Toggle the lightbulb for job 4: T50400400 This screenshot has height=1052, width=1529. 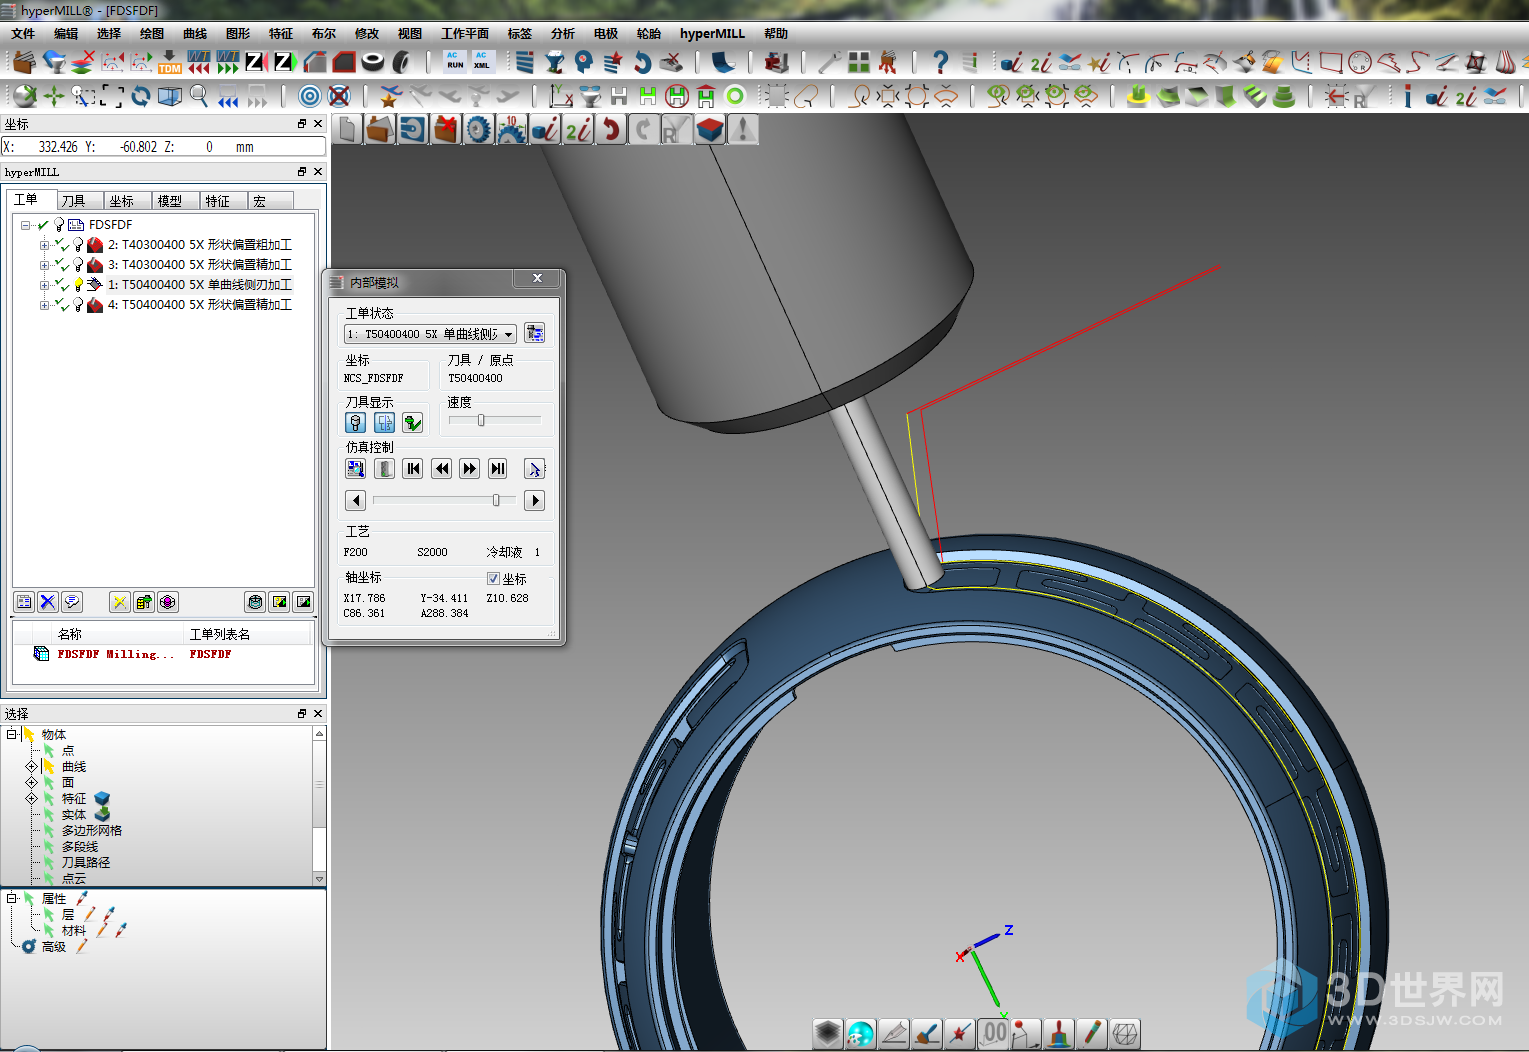78,305
